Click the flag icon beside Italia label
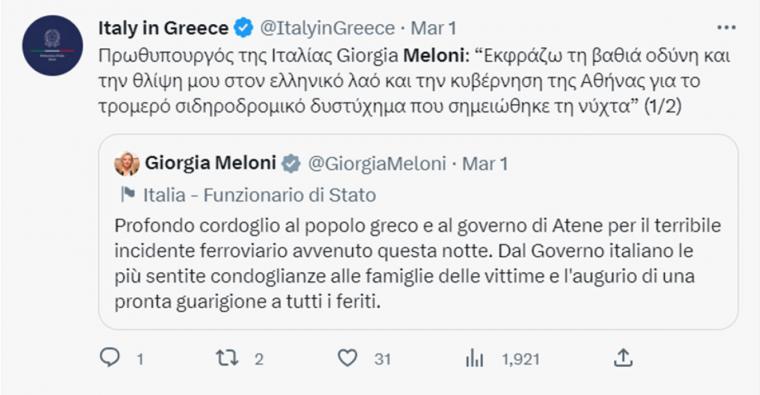Image resolution: width=760 pixels, height=395 pixels. coord(127,195)
